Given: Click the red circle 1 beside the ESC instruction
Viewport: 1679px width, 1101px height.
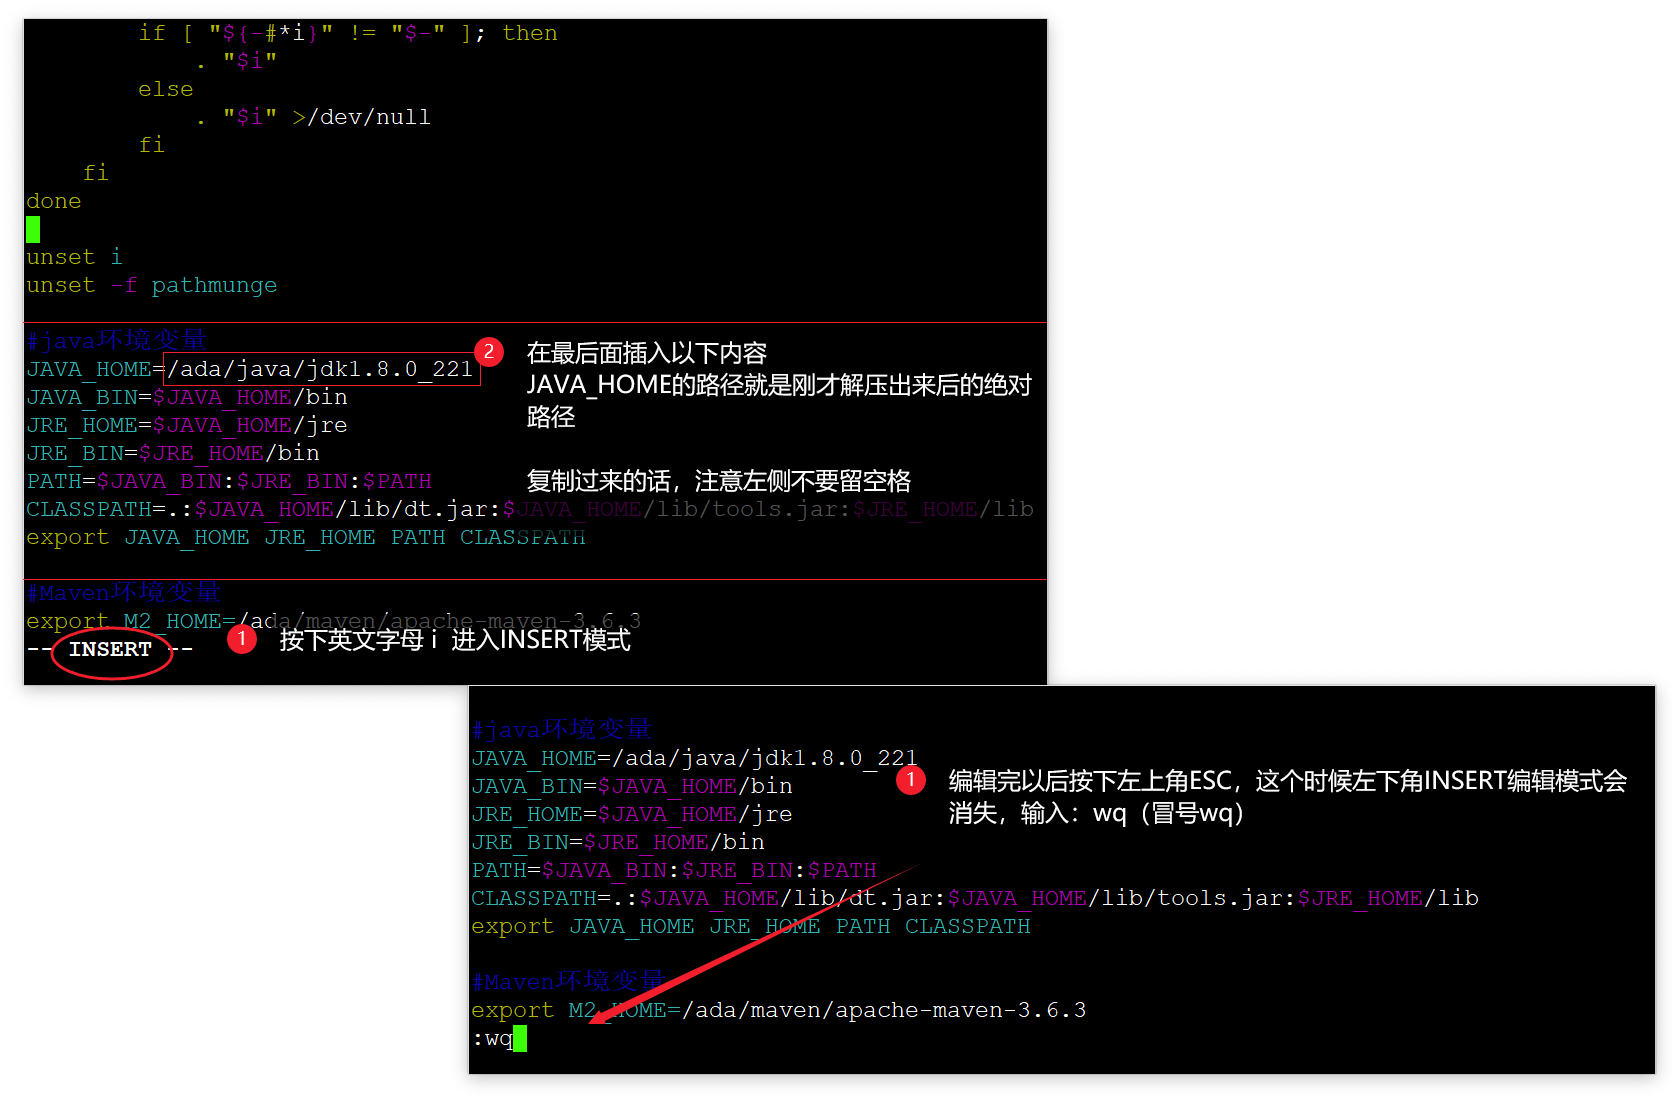Looking at the screenshot, I should [910, 779].
